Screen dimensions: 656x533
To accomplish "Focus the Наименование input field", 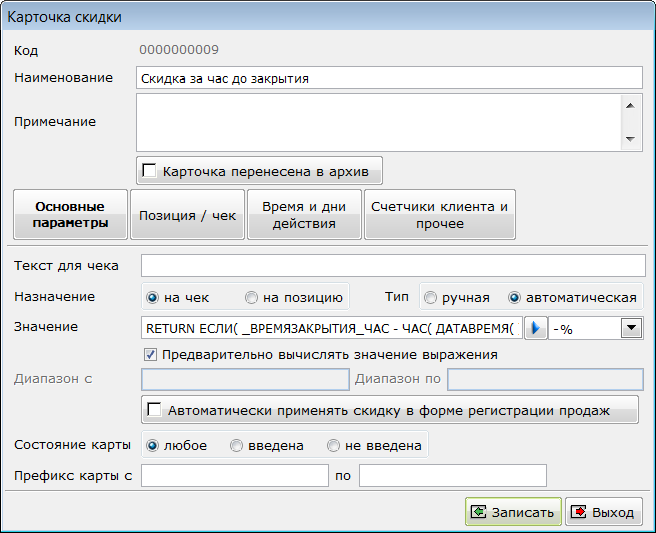I will 389,77.
